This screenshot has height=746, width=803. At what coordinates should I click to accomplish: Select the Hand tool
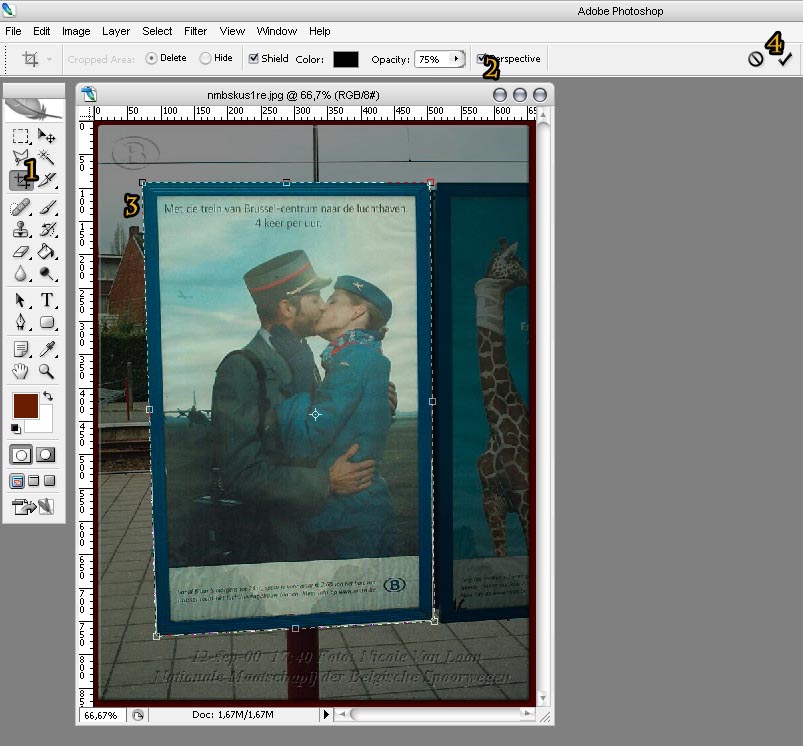coord(20,371)
